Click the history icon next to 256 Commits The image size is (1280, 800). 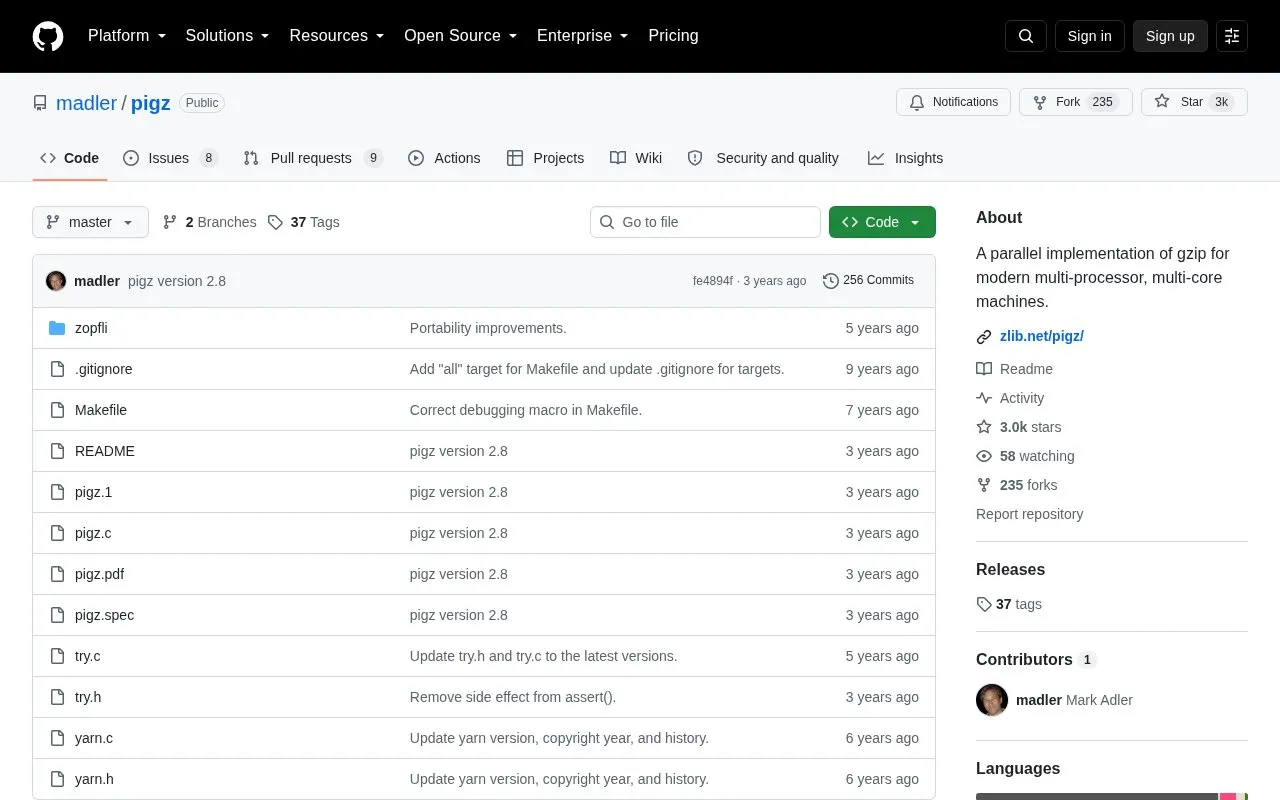point(831,281)
